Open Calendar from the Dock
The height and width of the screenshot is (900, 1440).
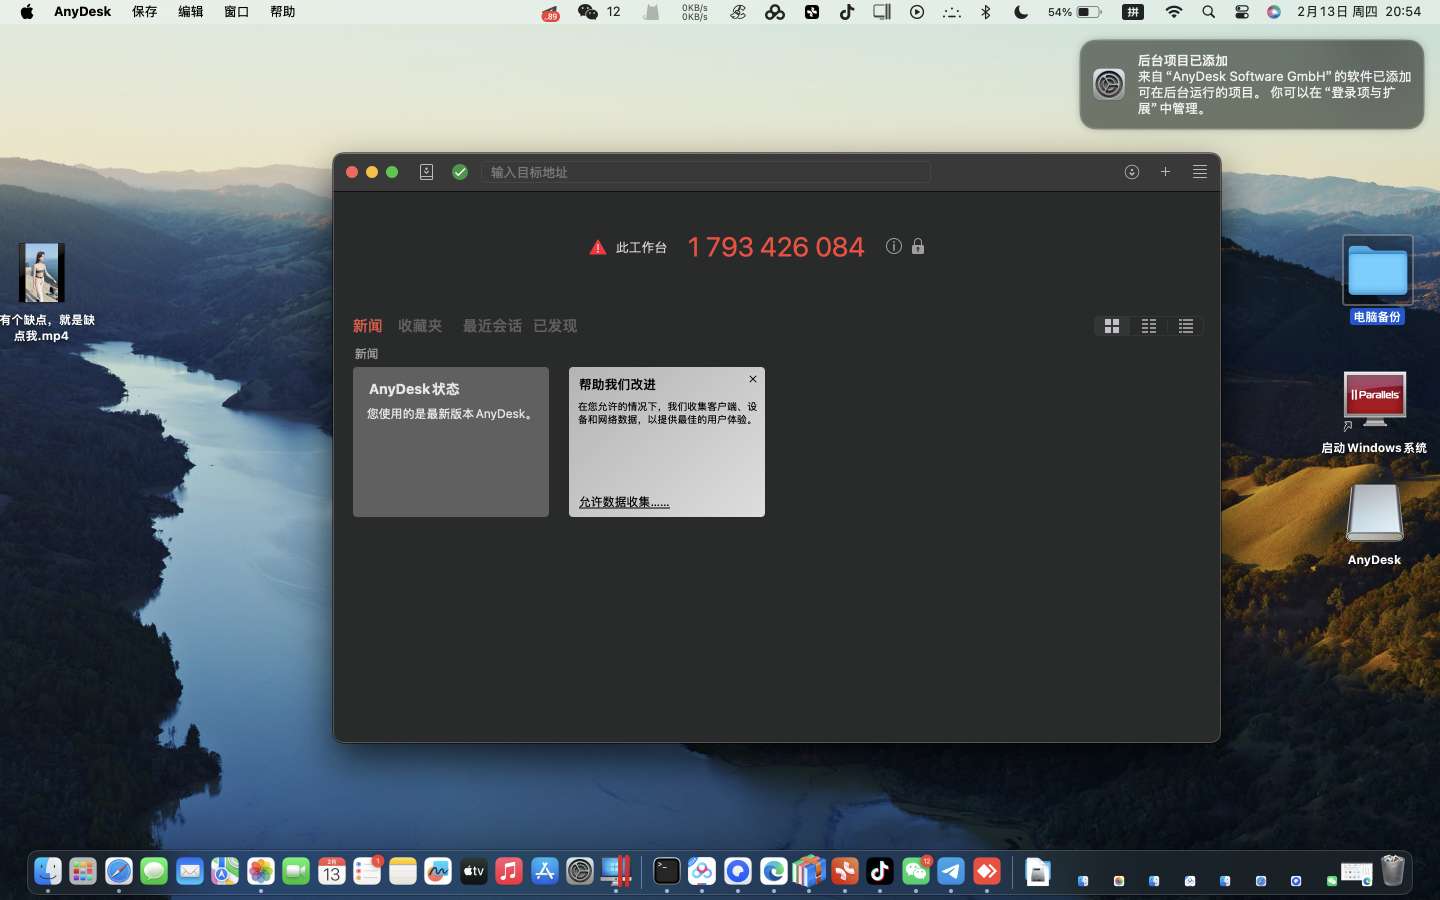click(332, 872)
